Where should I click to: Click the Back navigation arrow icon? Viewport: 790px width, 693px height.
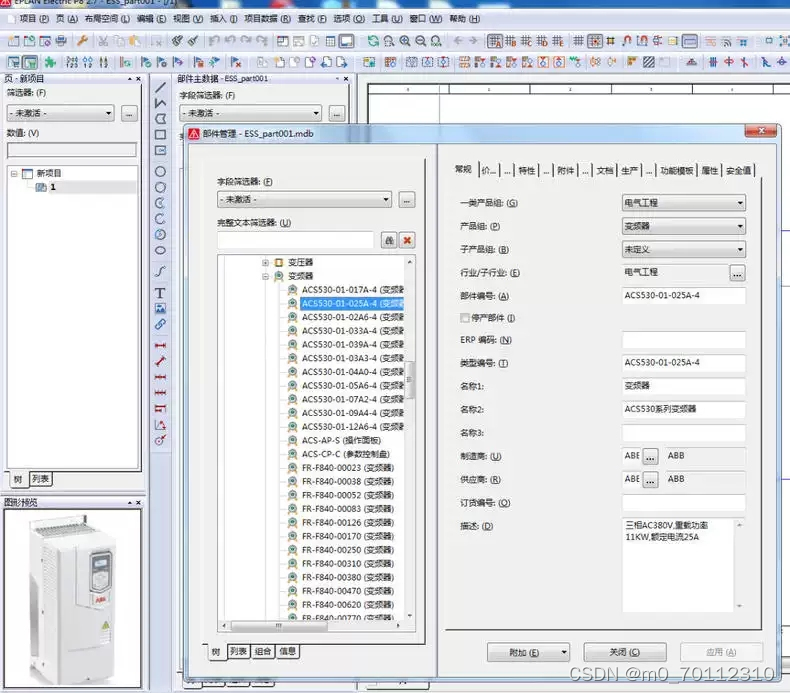coord(457,41)
